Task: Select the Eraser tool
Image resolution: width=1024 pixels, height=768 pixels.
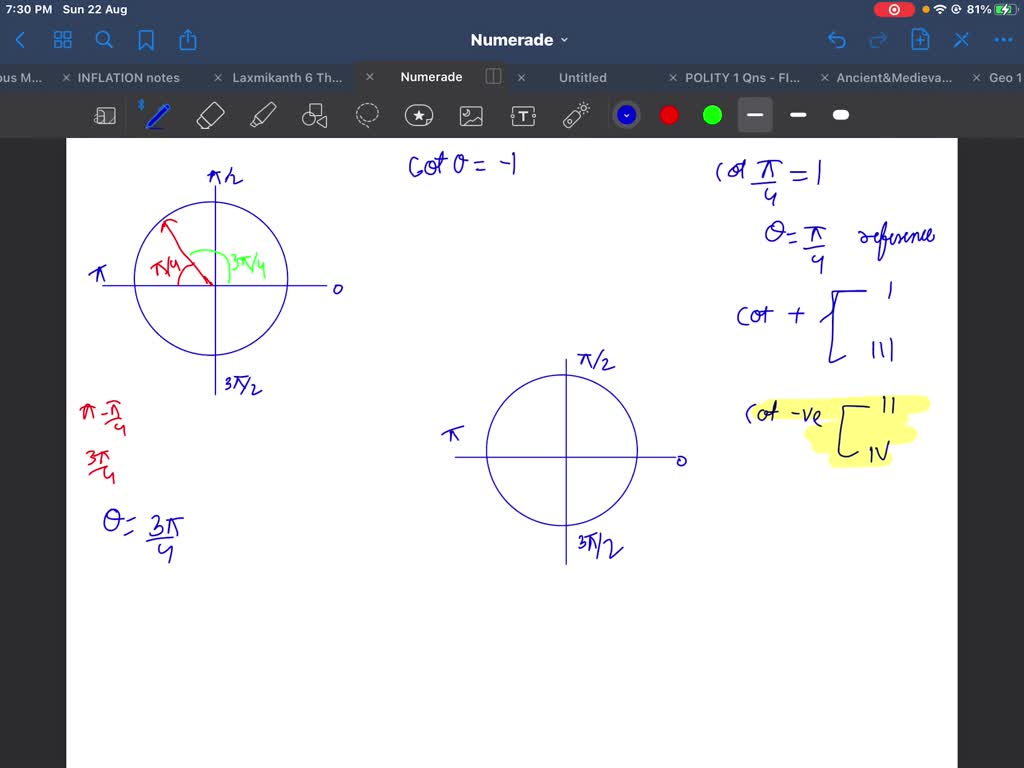Action: pyautogui.click(x=210, y=115)
